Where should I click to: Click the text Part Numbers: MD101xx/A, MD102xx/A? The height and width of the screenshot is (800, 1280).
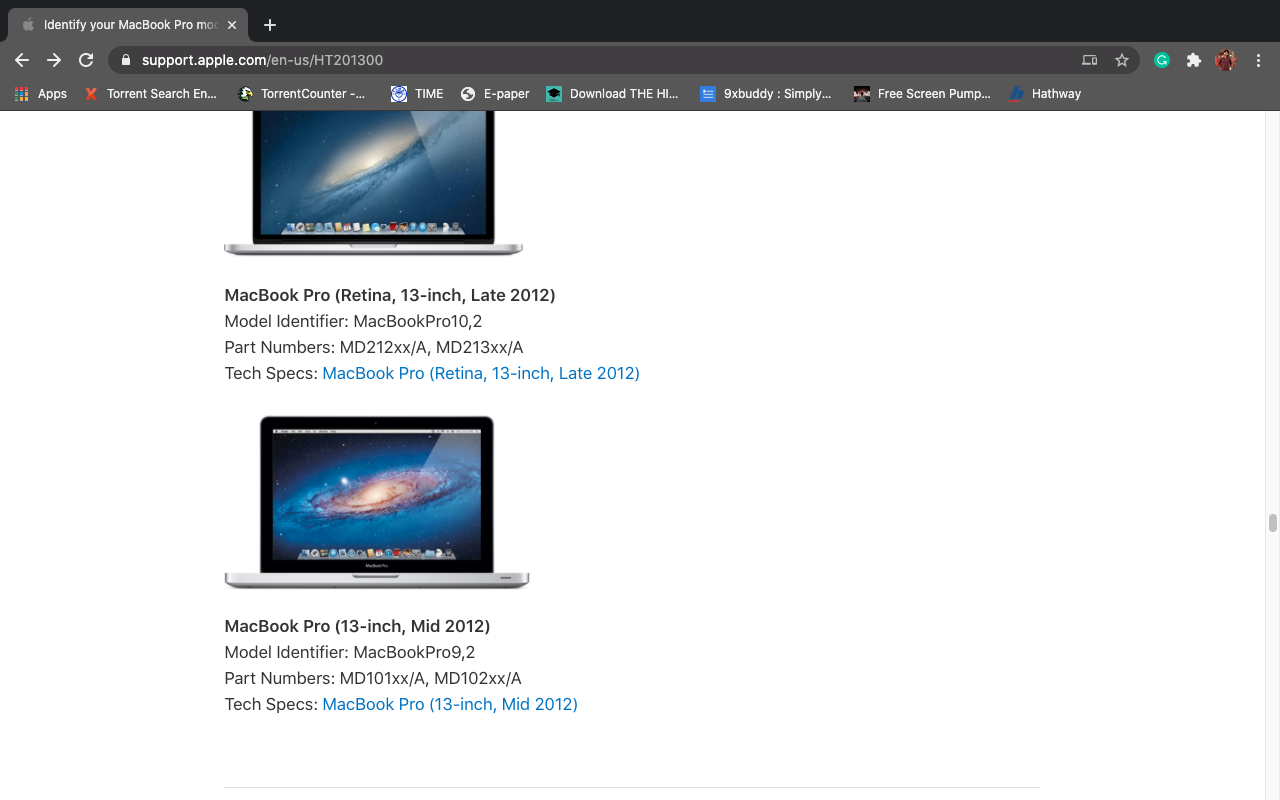click(x=373, y=678)
